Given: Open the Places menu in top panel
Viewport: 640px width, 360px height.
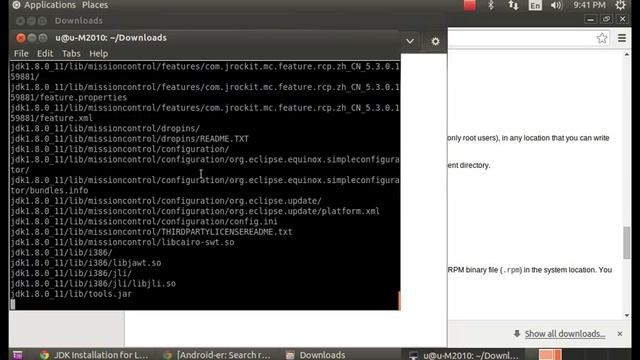Looking at the screenshot, I should click(95, 5).
